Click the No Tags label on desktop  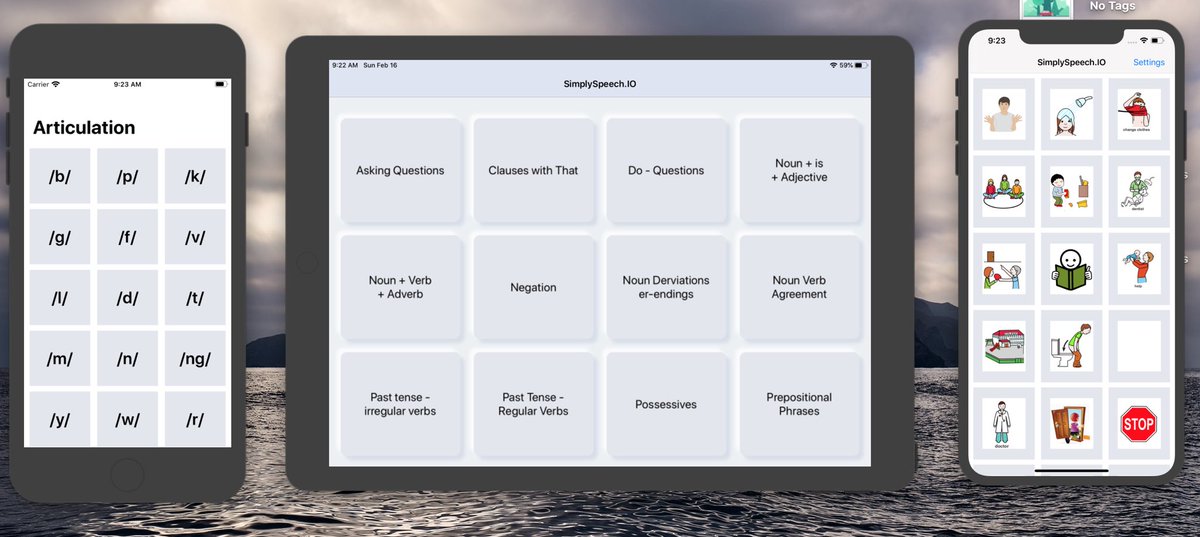coord(1112,6)
